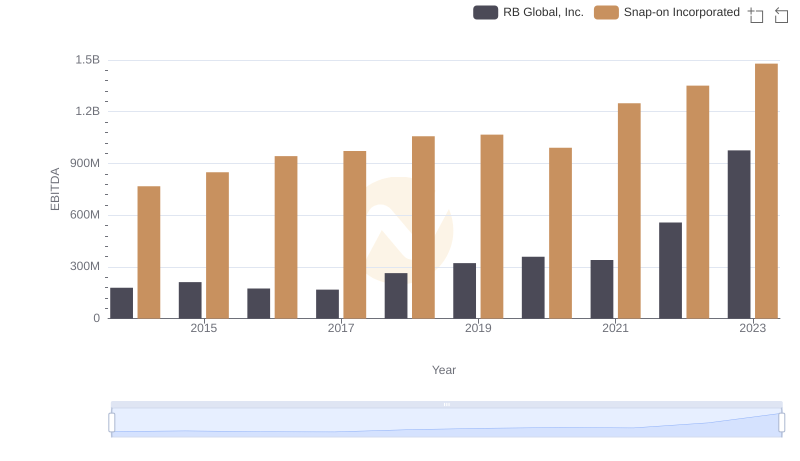This screenshot has height=461, width=800.
Task: Click the Snap-on bar for 2017
Action: (355, 235)
